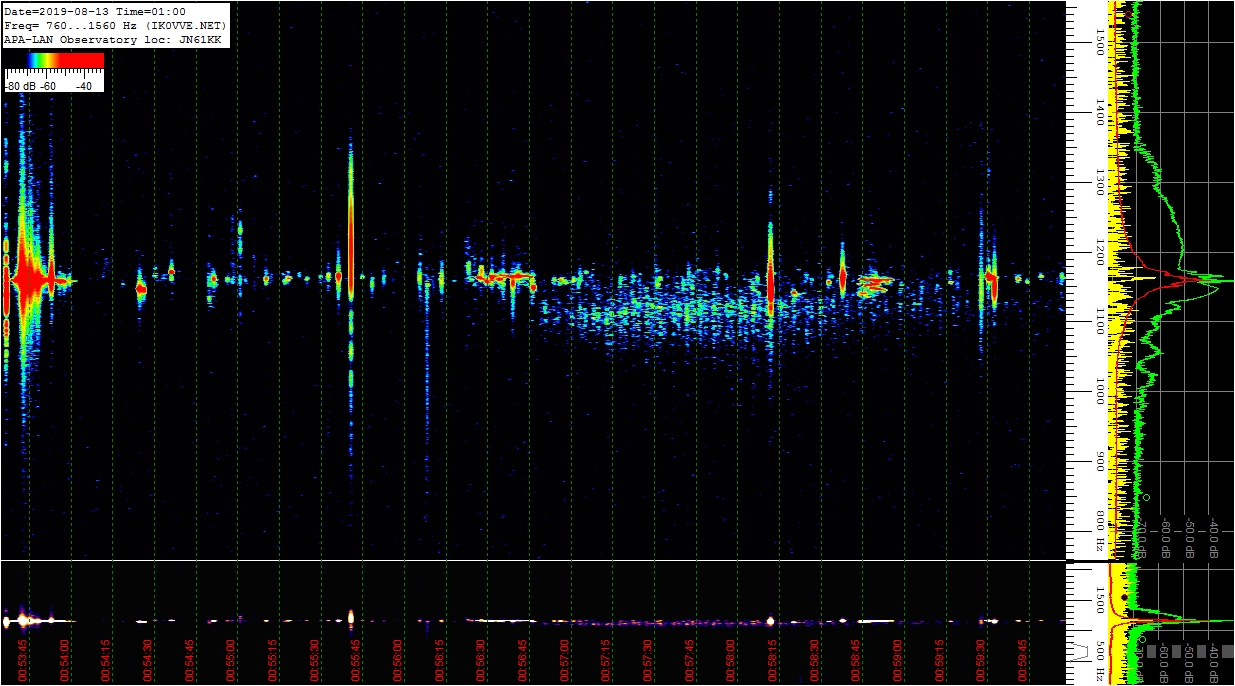The width and height of the screenshot is (1235, 686).
Task: Select the 00:59:30 time marker
Action: click(981, 660)
